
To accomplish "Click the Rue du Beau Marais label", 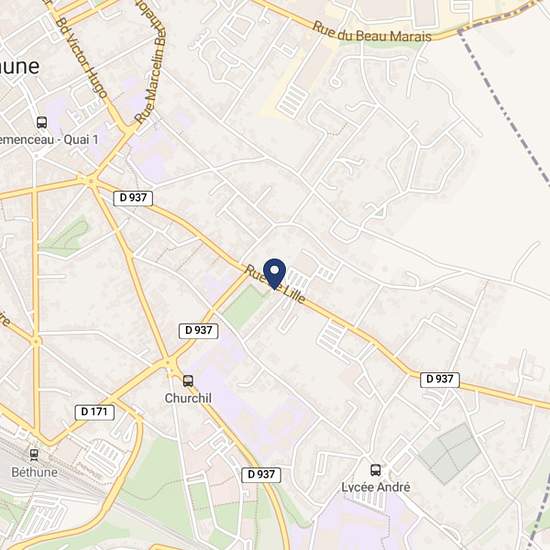I will coord(372,33).
